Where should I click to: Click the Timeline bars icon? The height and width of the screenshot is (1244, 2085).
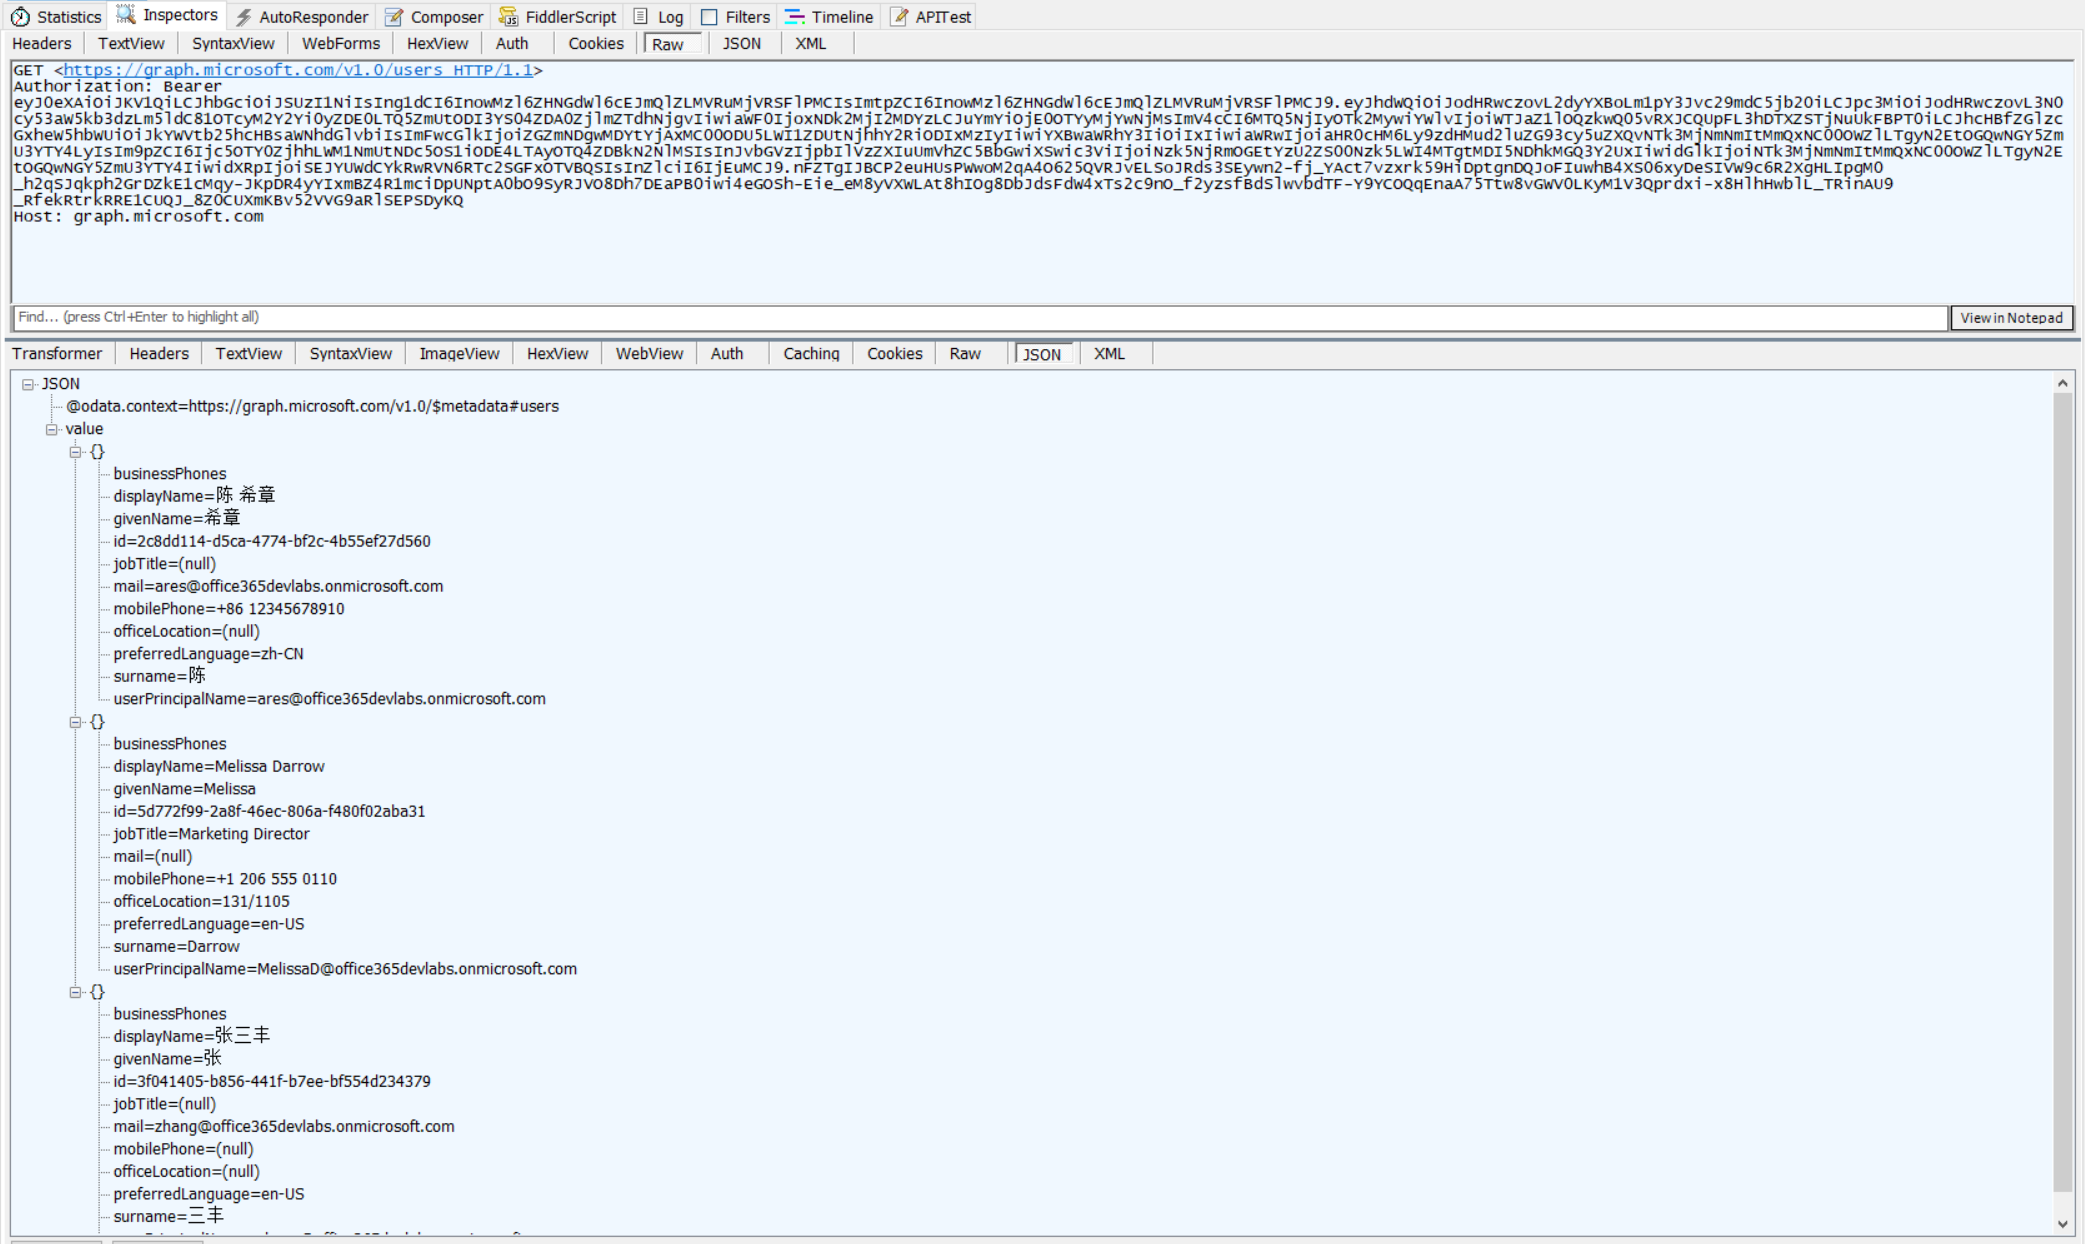pos(795,17)
